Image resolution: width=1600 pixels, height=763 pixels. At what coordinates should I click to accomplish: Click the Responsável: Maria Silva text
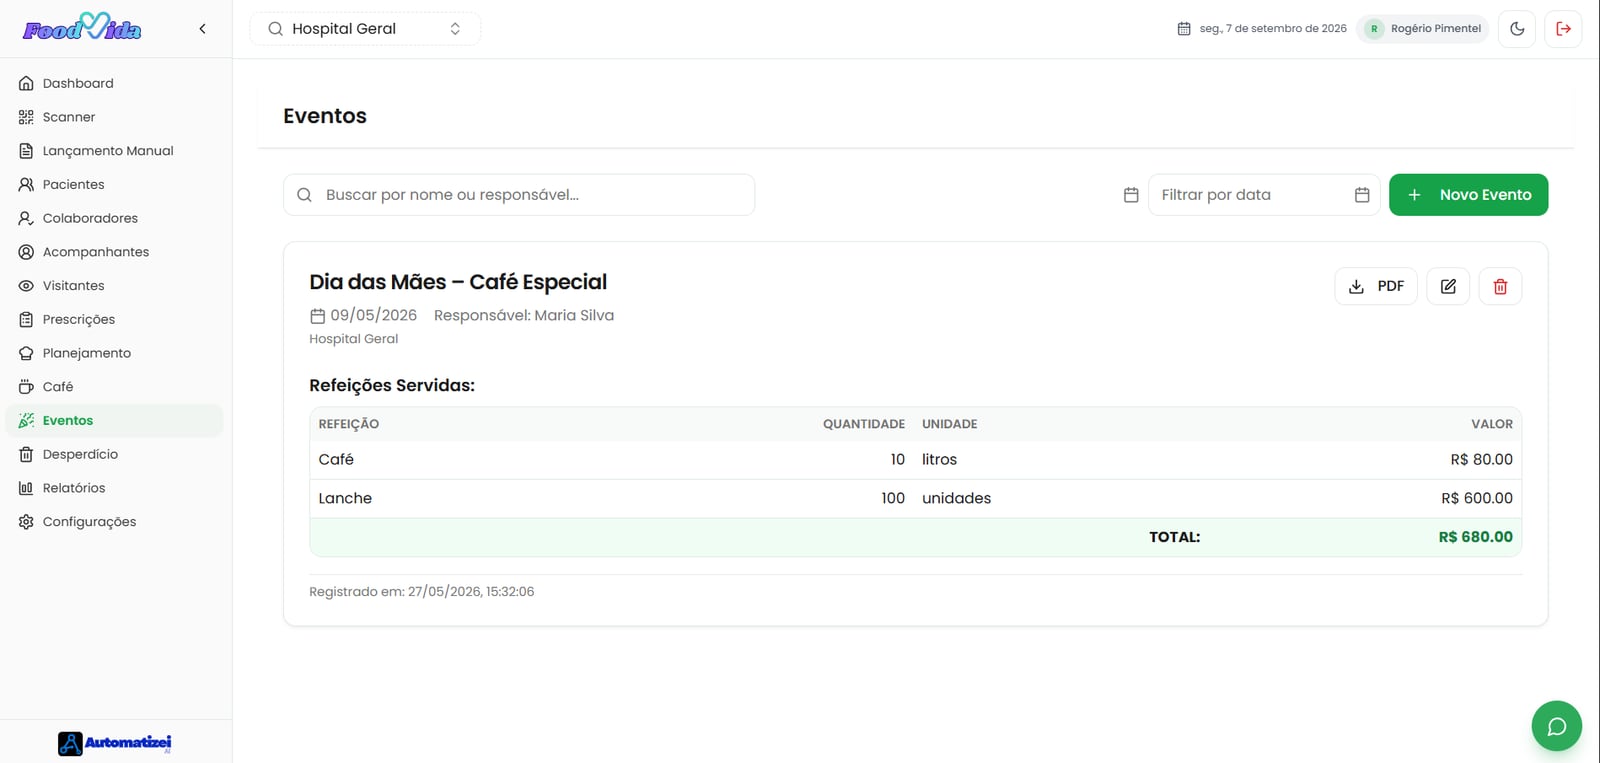[524, 315]
